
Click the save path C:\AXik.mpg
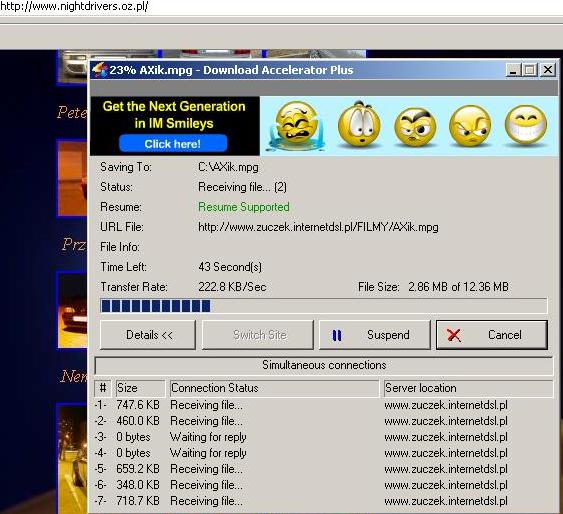[228, 167]
